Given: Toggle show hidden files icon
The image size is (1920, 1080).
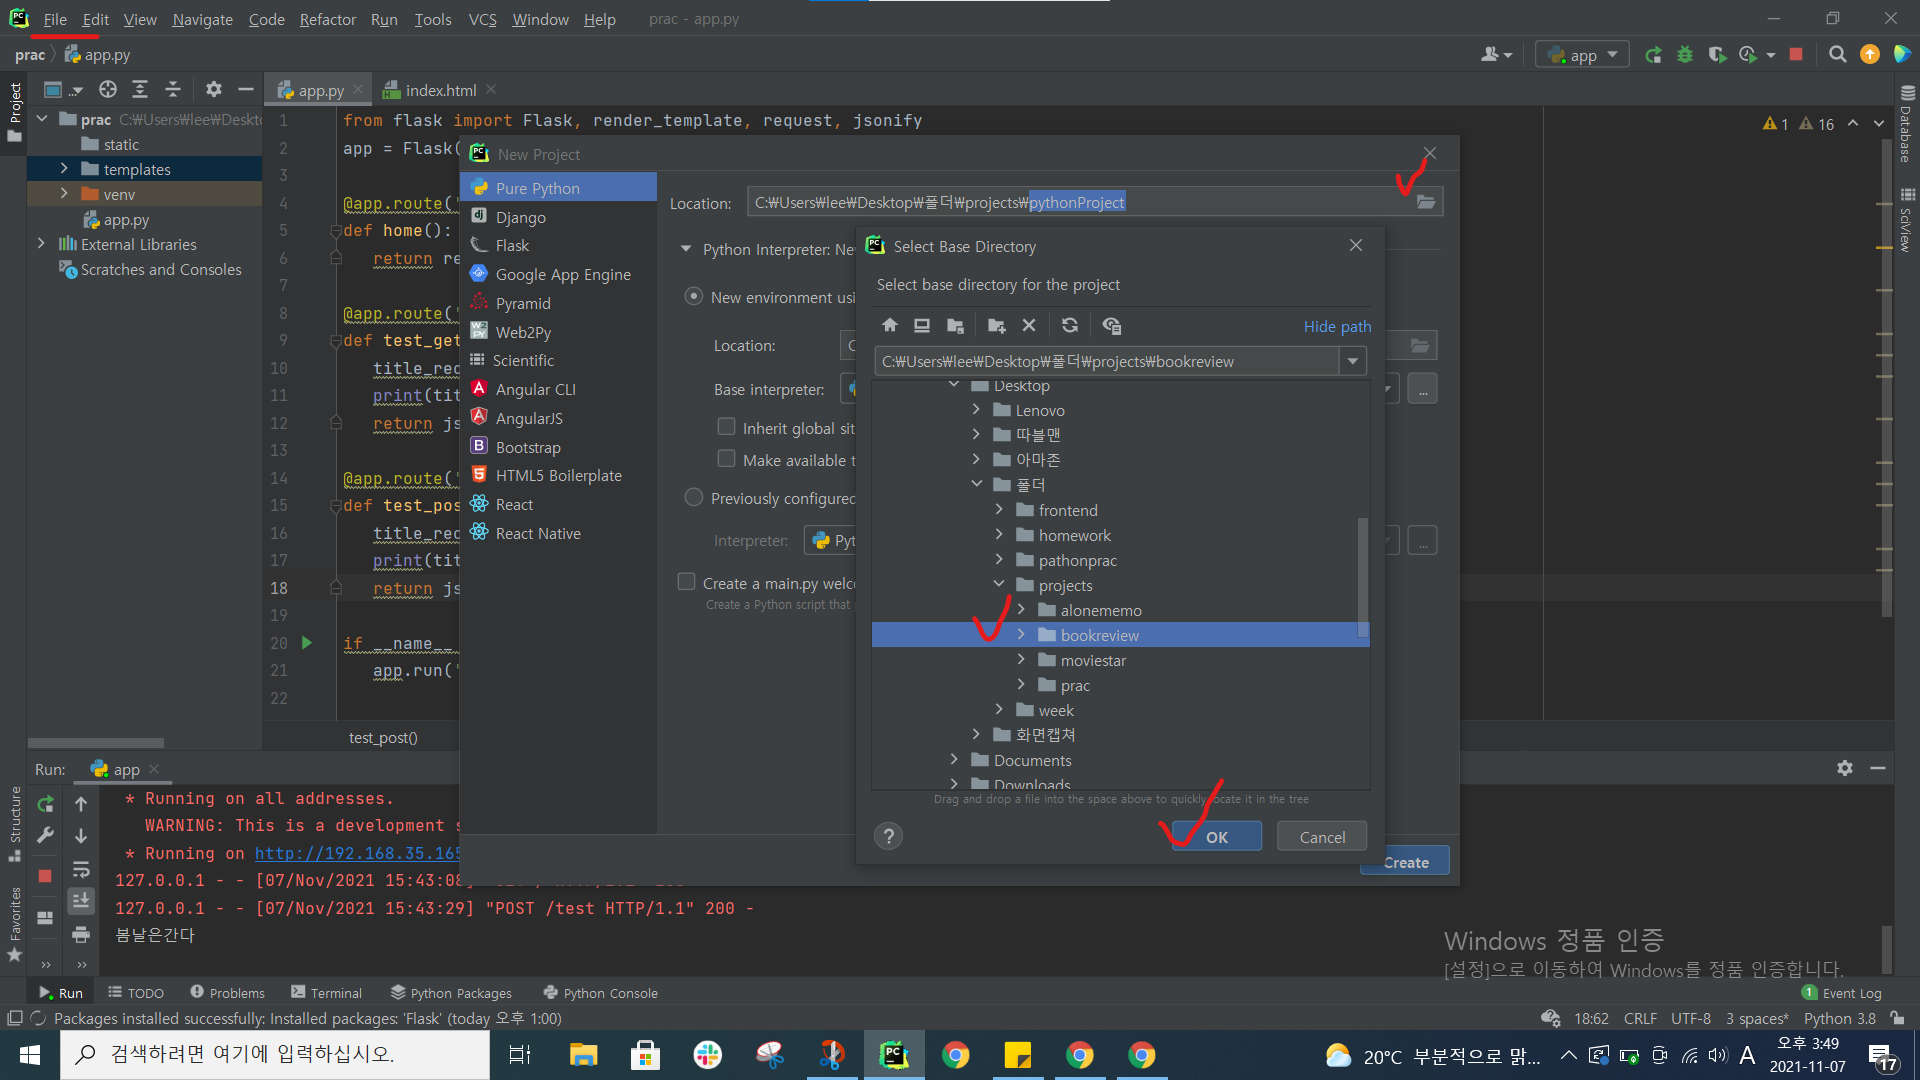Looking at the screenshot, I should pos(1111,326).
